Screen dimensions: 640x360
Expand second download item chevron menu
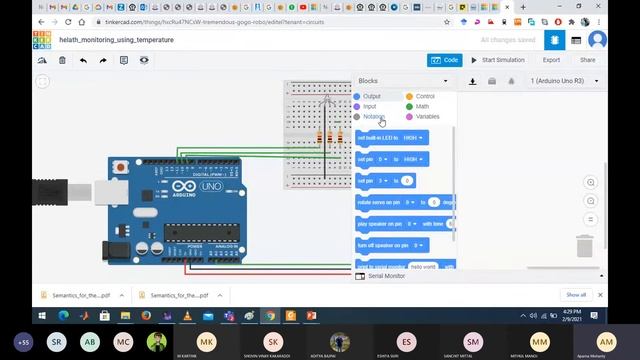coord(220,295)
